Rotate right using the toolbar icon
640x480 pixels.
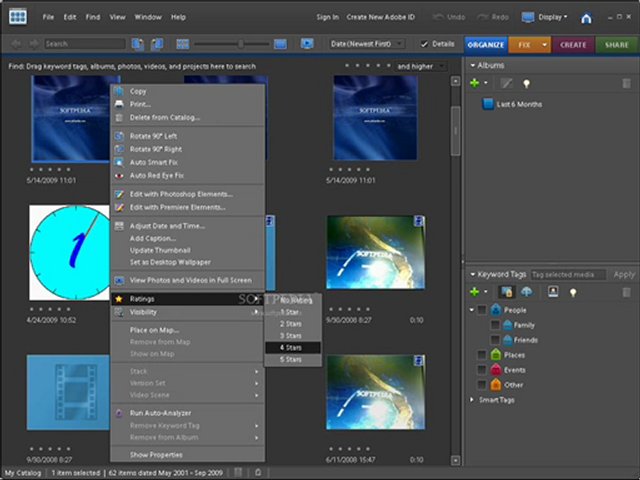(157, 44)
